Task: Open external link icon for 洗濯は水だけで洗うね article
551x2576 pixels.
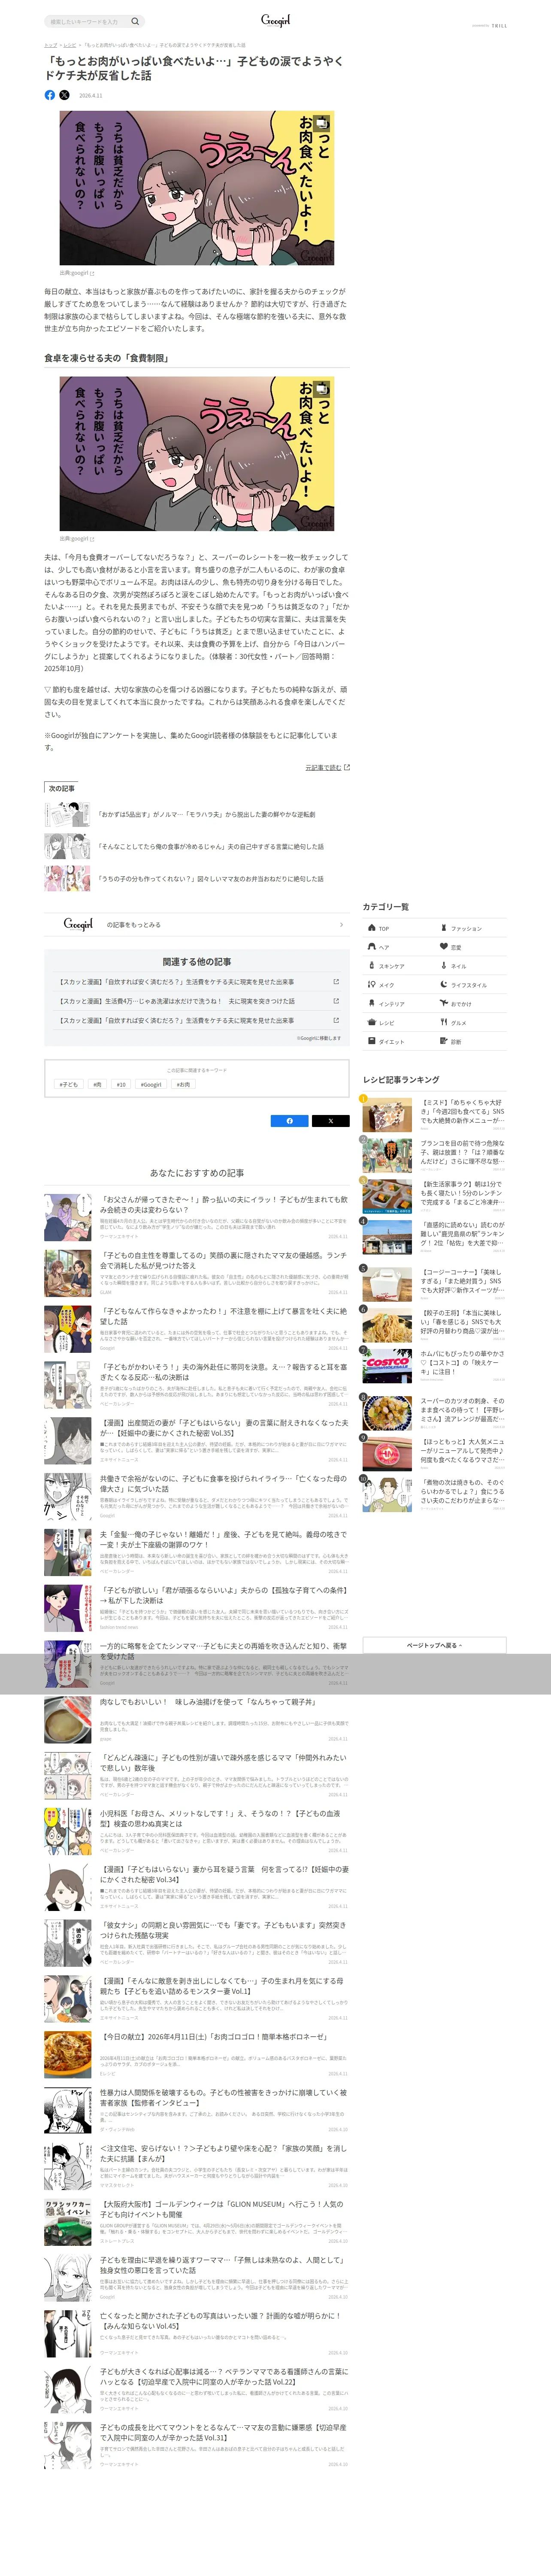Action: click(336, 1001)
